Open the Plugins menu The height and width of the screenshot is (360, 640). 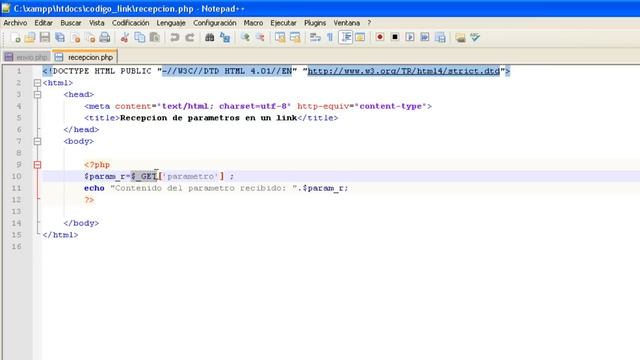coord(315,23)
